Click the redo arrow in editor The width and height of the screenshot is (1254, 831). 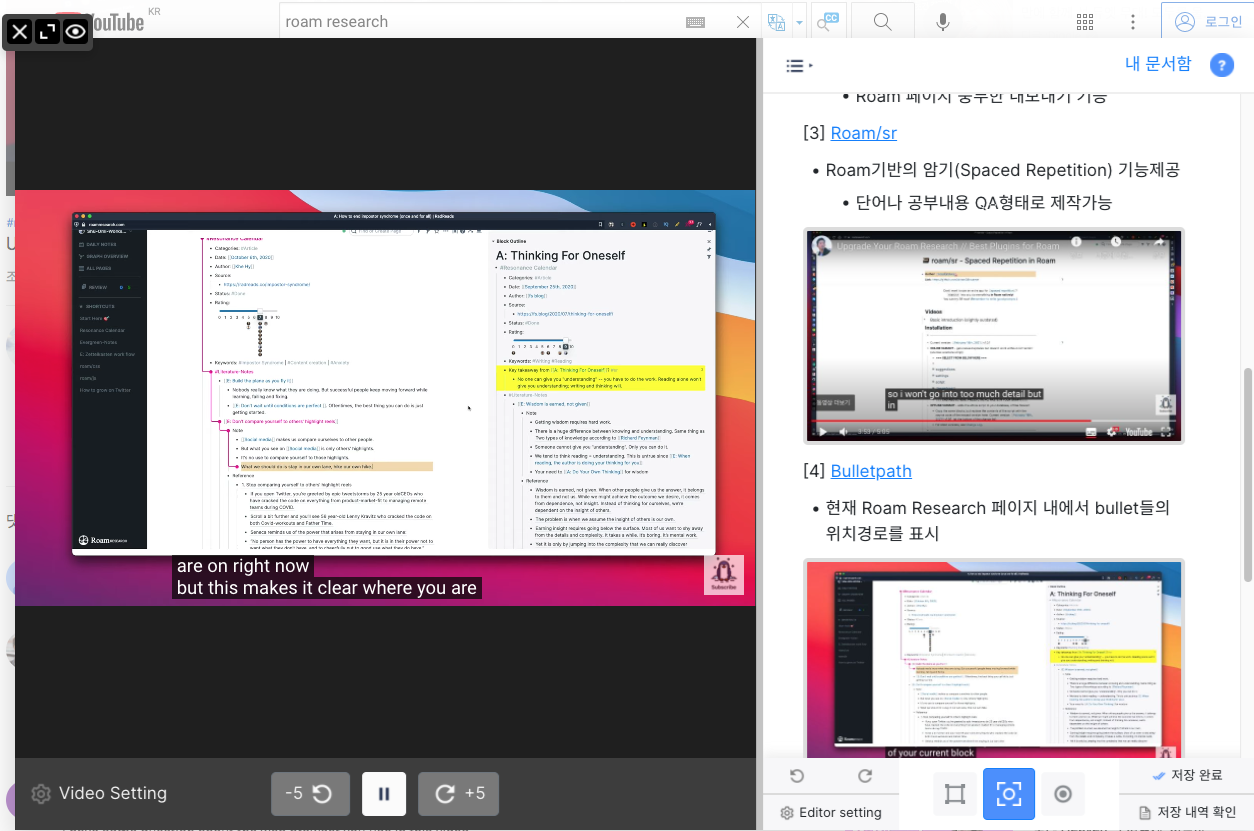(866, 776)
